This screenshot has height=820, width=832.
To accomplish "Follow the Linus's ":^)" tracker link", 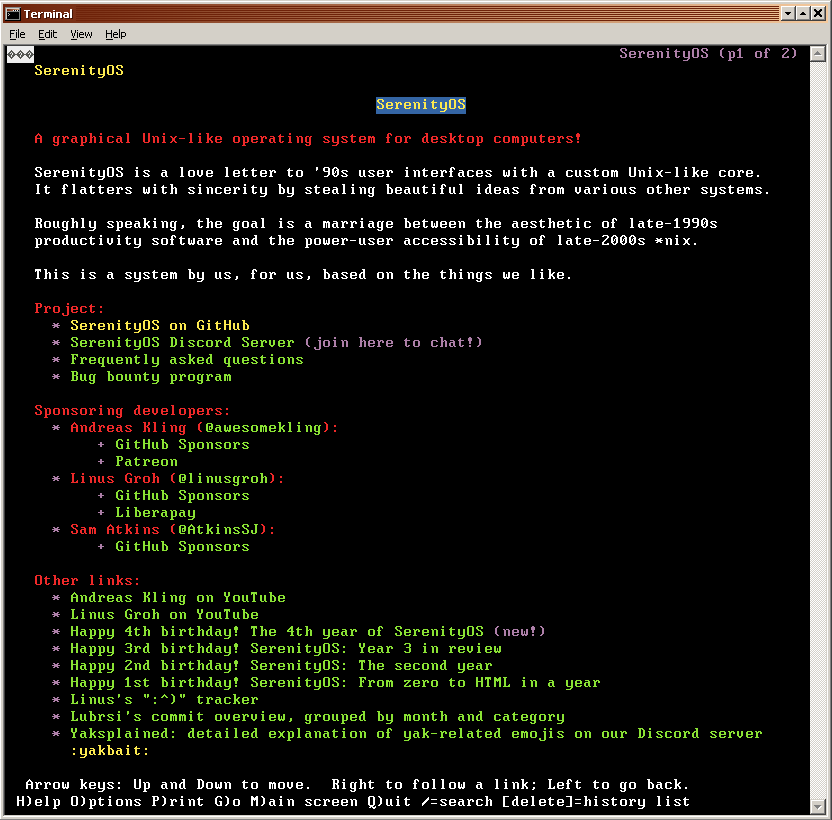I will (164, 699).
